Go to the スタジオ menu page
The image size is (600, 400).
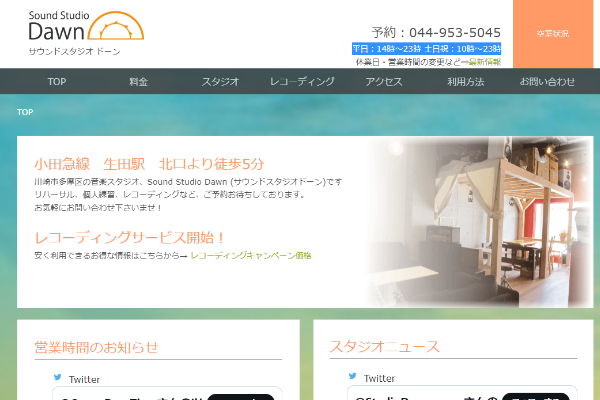(220, 82)
